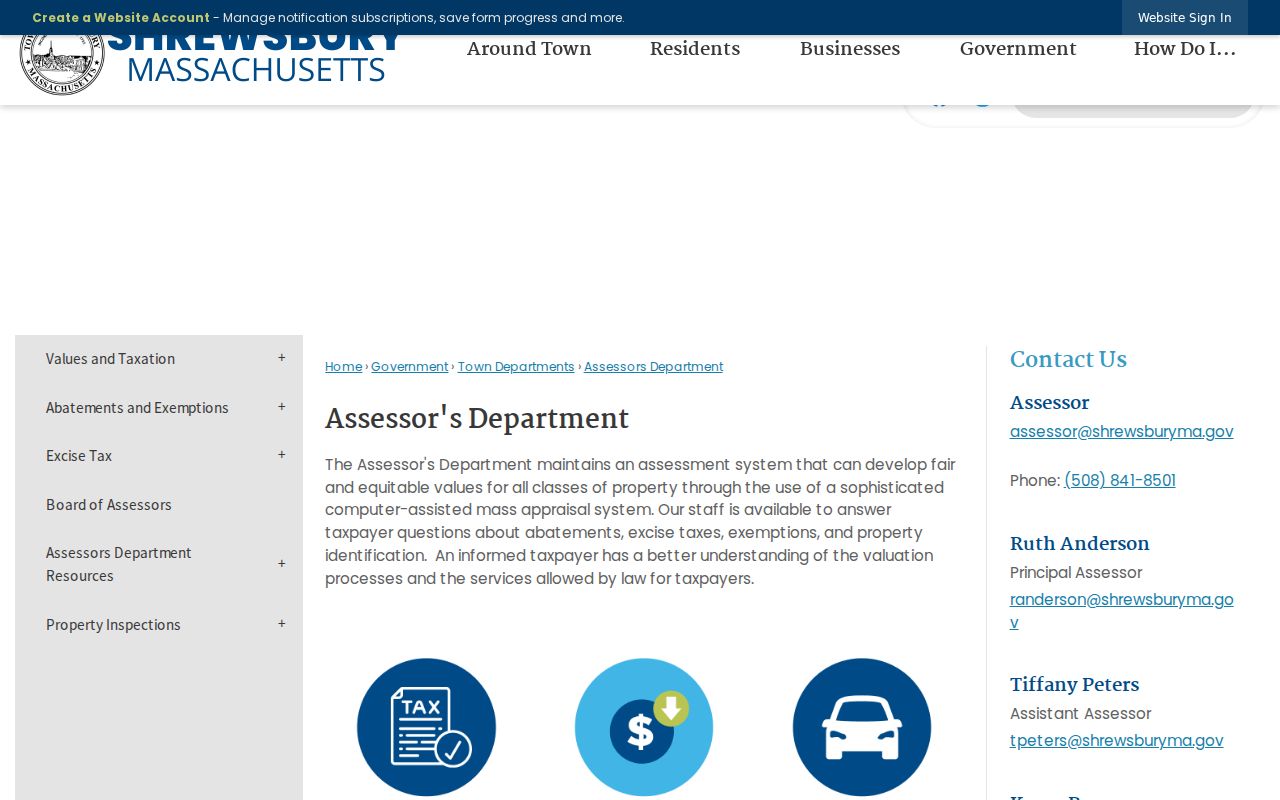Expand the Property Inspections submenu
The width and height of the screenshot is (1280, 800).
coord(282,624)
